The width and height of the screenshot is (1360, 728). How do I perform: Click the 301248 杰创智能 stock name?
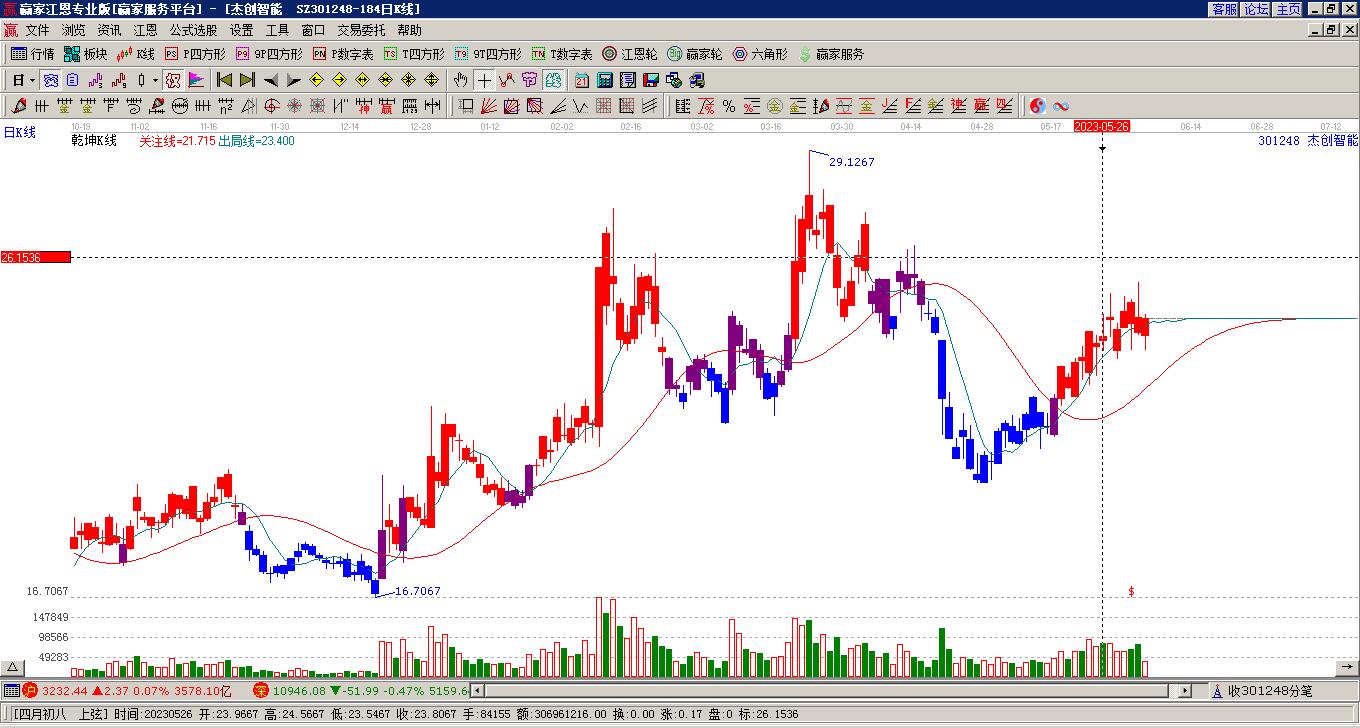coord(1308,141)
